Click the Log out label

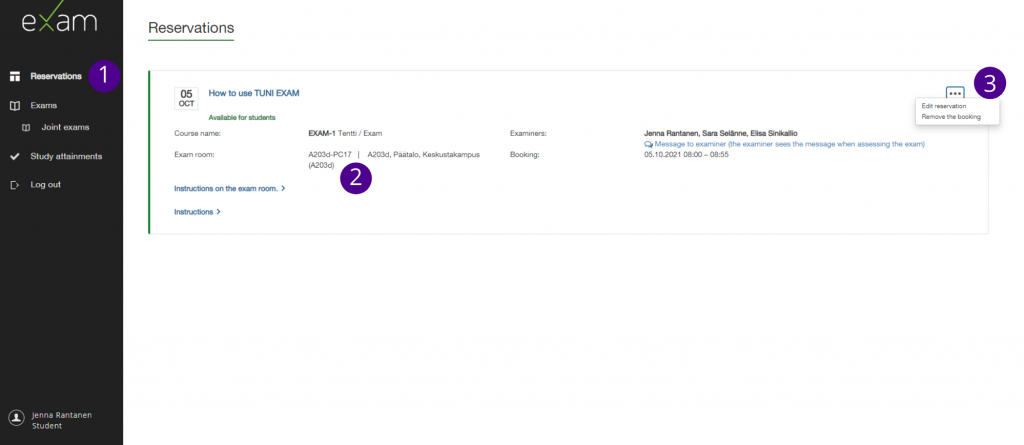coord(46,185)
